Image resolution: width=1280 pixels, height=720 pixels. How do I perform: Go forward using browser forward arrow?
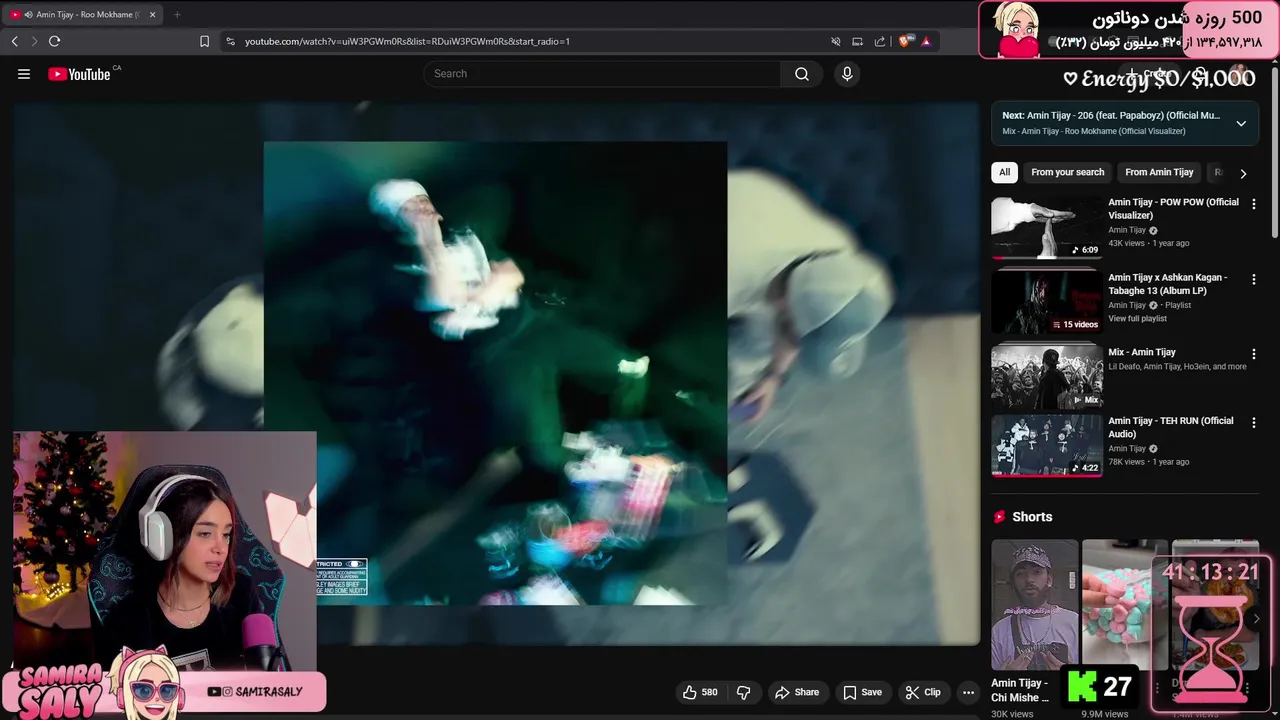tap(34, 41)
